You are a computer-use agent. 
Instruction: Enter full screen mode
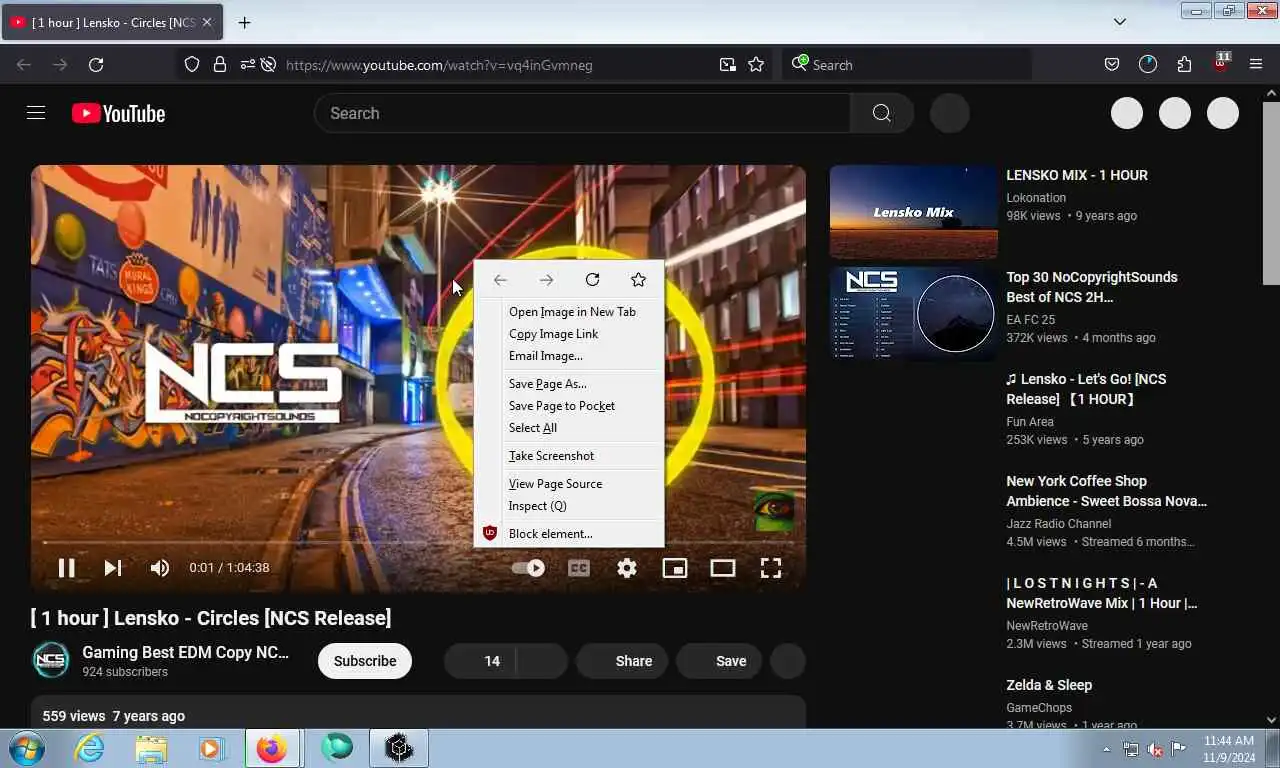pos(771,568)
